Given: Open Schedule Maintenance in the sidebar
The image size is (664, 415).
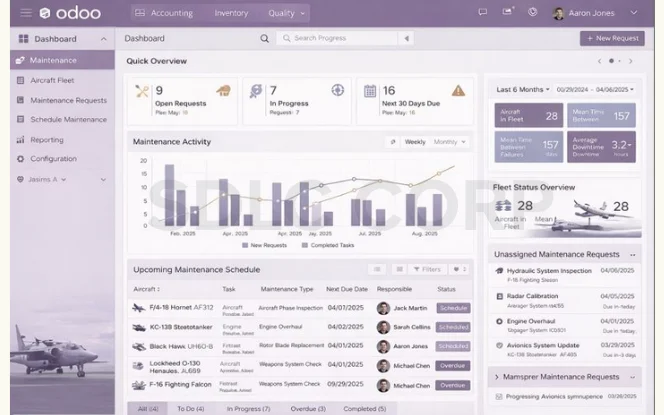Looking at the screenshot, I should pyautogui.click(x=62, y=120).
